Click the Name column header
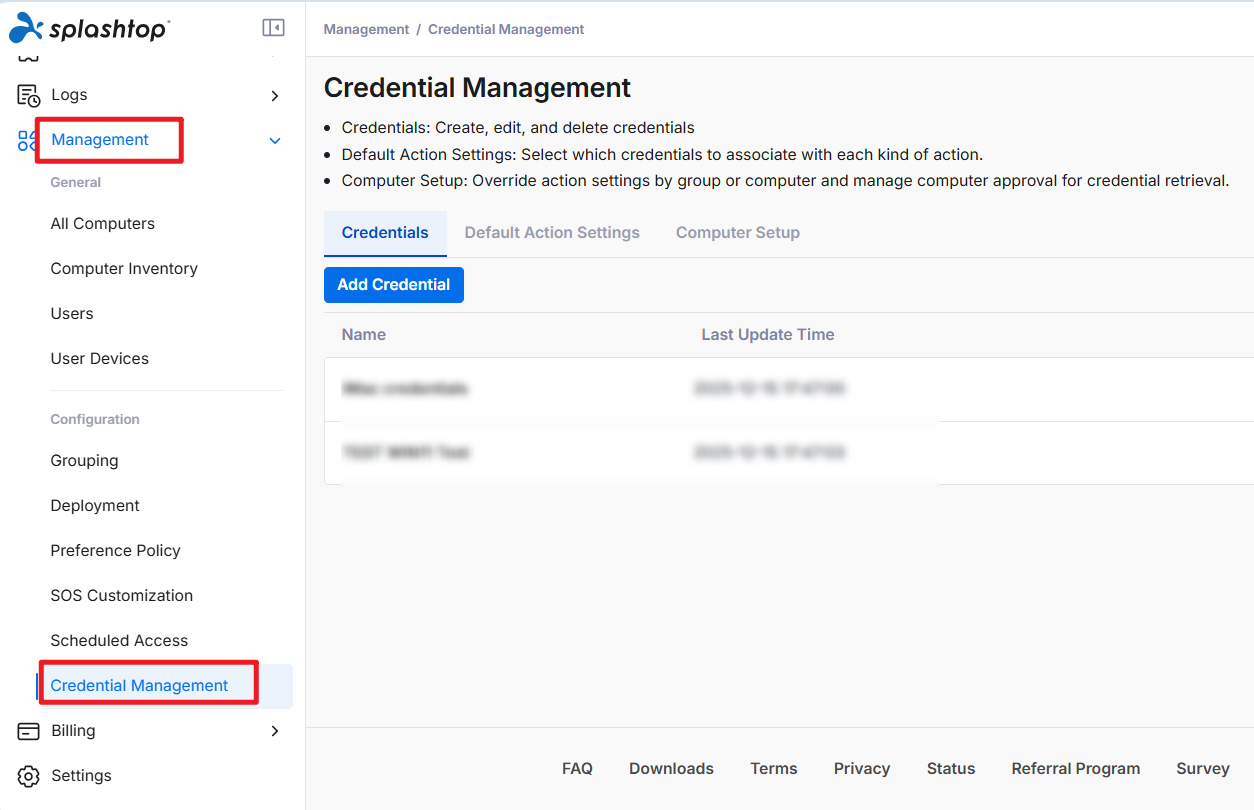The width and height of the screenshot is (1254, 810). tap(364, 335)
